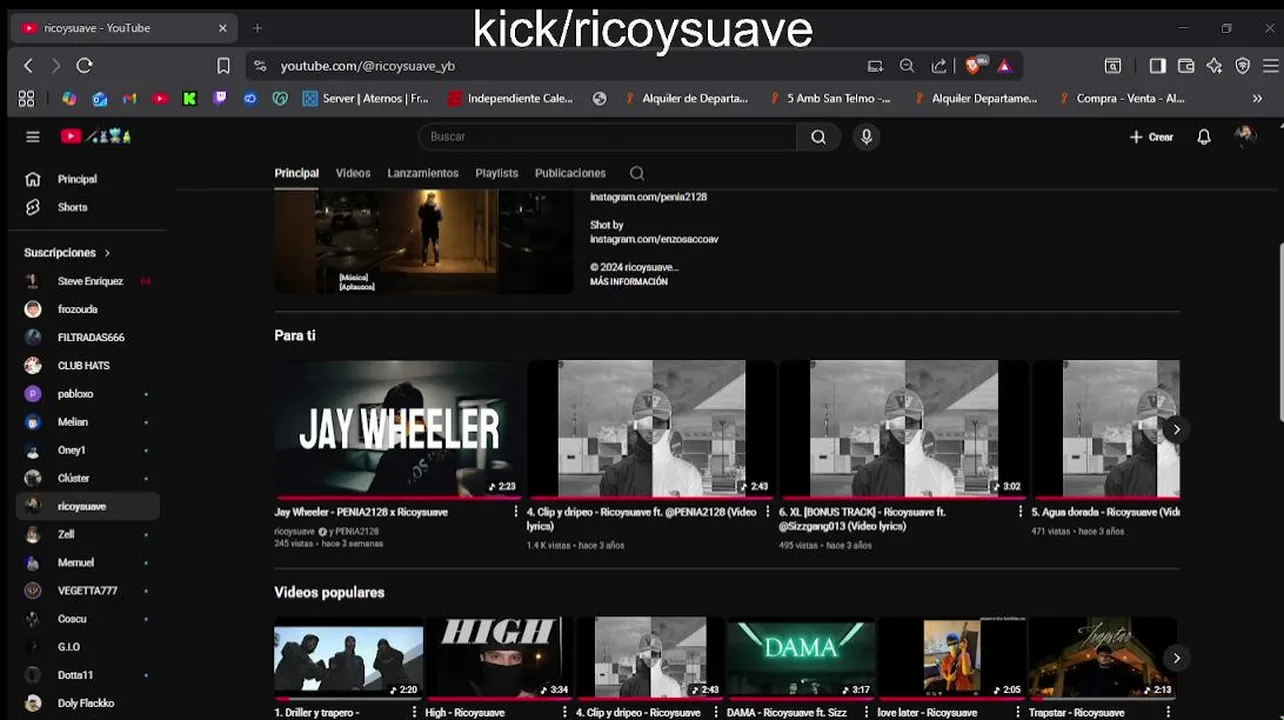This screenshot has width=1284, height=720.
Task: Click the Crear button
Action: (1151, 137)
